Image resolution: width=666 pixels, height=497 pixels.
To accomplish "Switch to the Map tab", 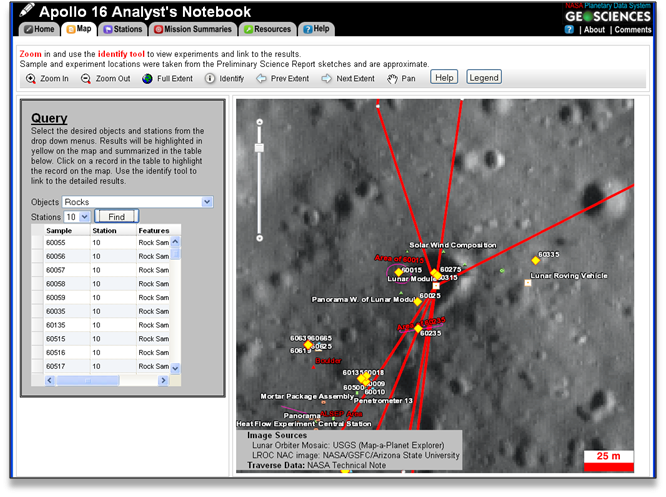I will [x=79, y=29].
